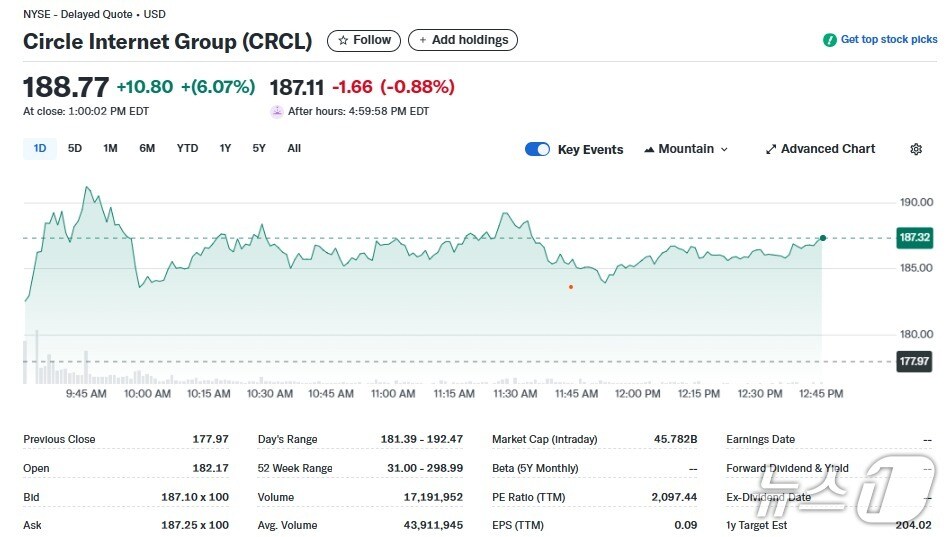Click the star icon in Follow button
Image resolution: width=949 pixels, height=537 pixels.
tap(343, 41)
